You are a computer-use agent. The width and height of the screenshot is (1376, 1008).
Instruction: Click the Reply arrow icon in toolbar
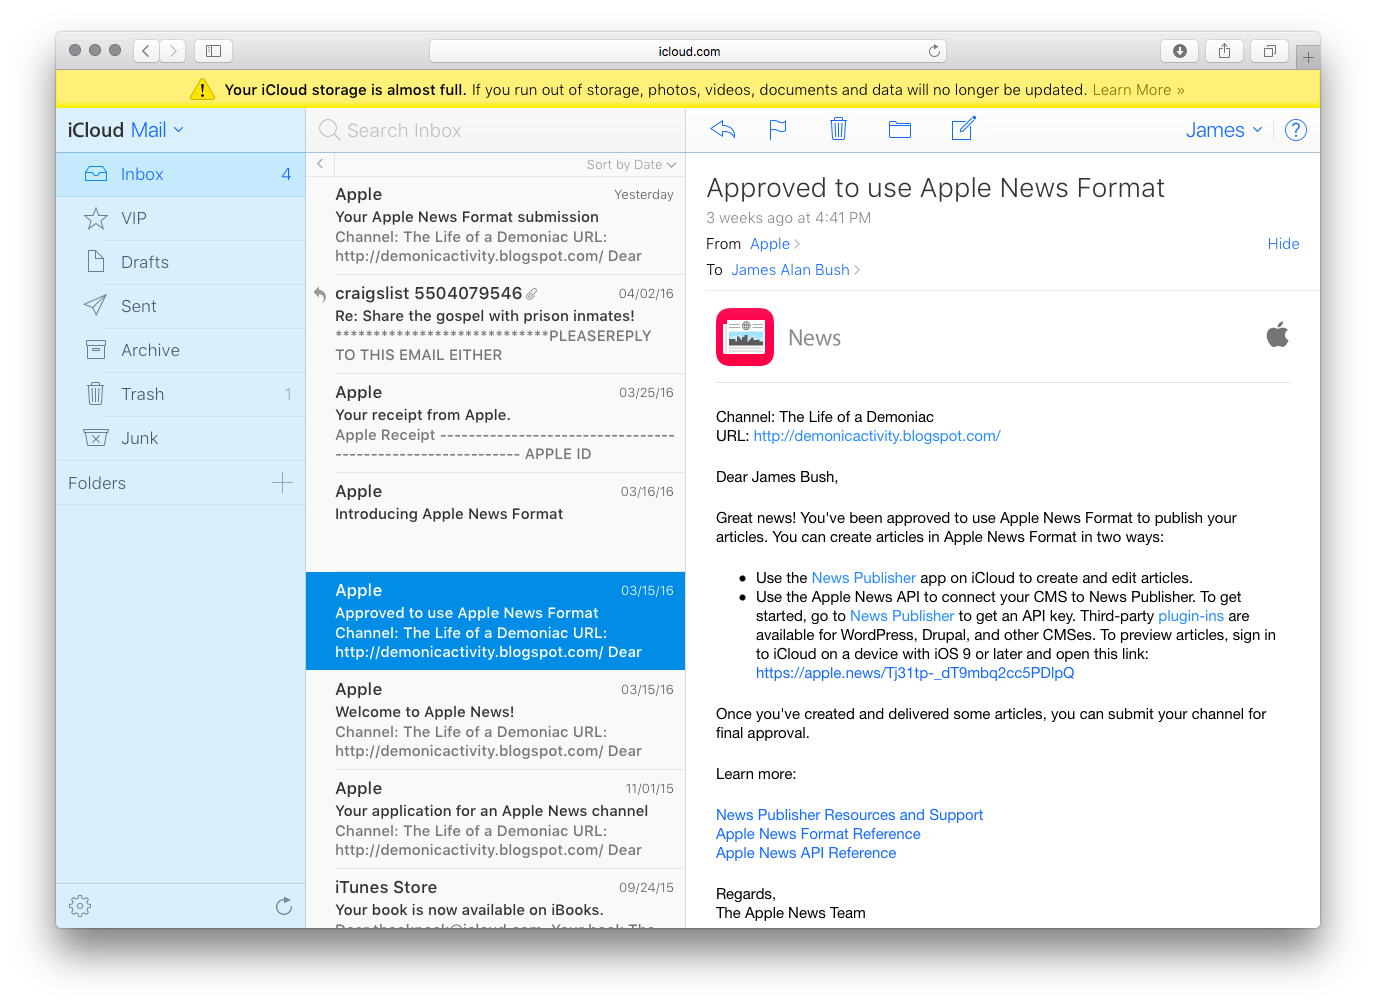[x=722, y=129]
